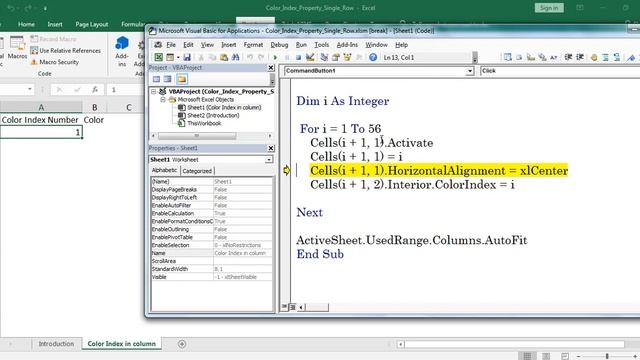Screen dimensions: 640x360
Task: Open Find with the binoculars icon
Action: tap(236, 58)
